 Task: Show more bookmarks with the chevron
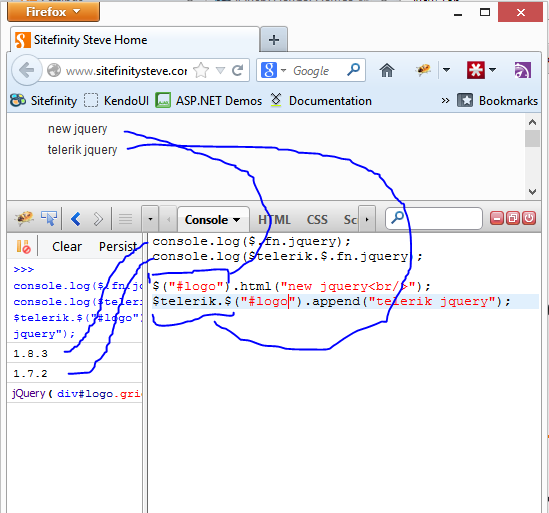click(445, 101)
